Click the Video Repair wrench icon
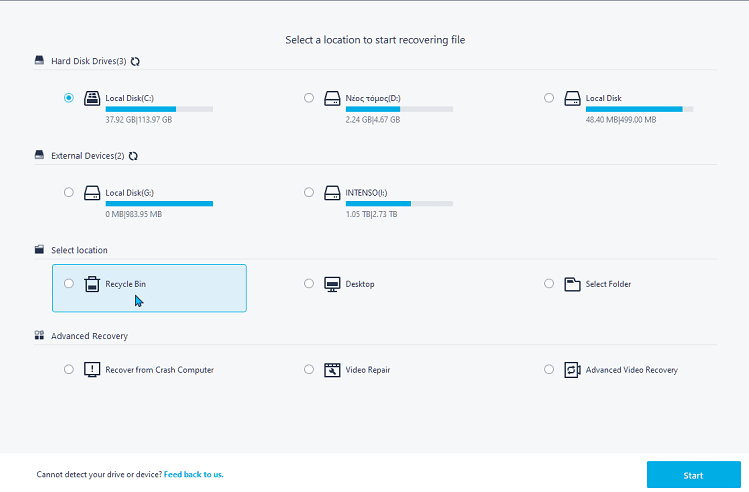The height and width of the screenshot is (492, 749). coord(332,370)
